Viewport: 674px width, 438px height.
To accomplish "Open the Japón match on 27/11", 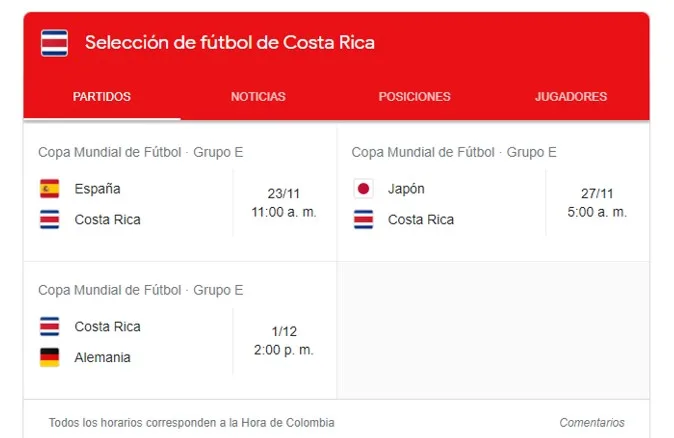I will [x=493, y=193].
